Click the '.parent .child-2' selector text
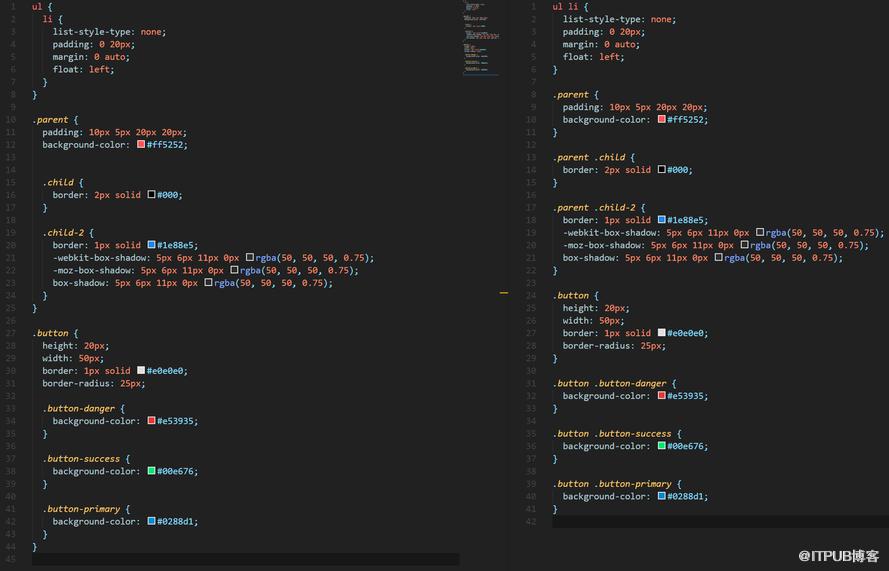The image size is (889, 571). coord(594,208)
